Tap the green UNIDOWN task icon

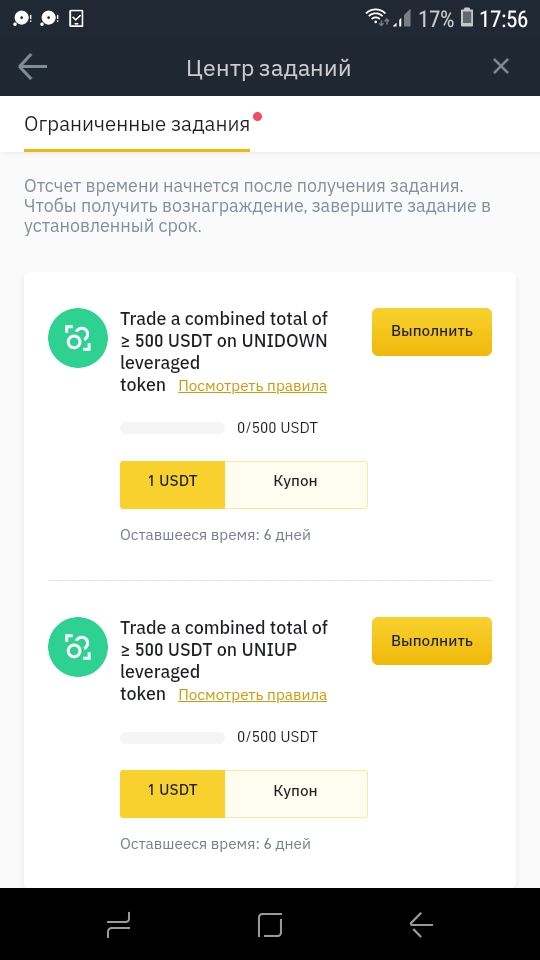click(78, 338)
